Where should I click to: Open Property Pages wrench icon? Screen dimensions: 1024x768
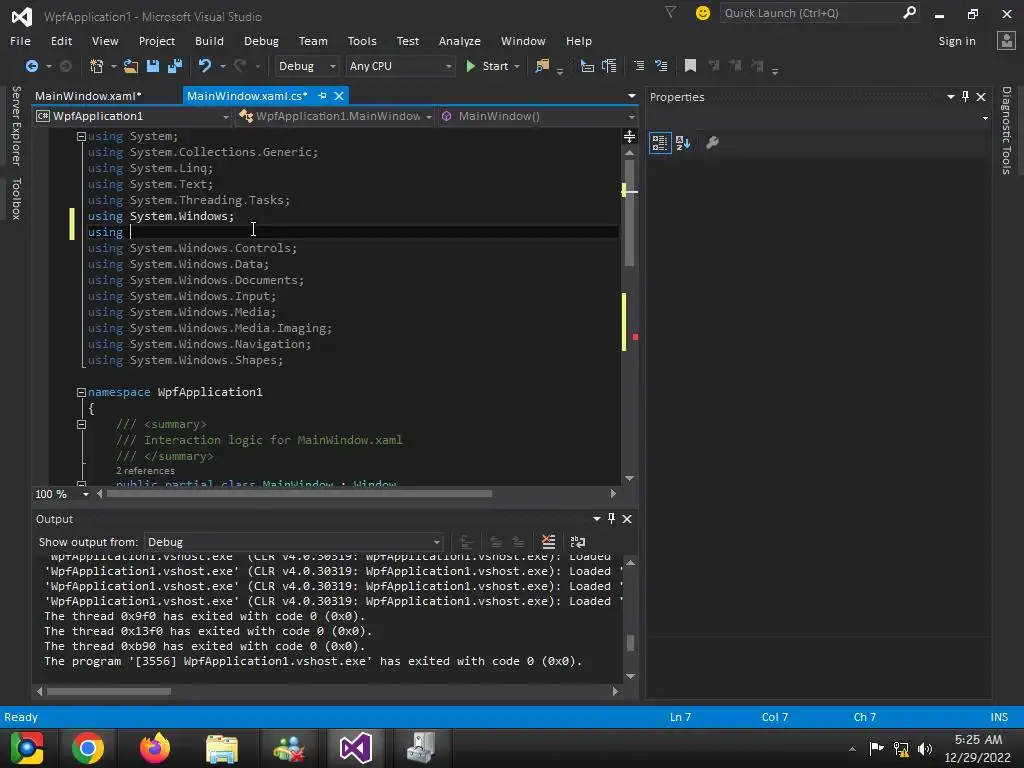tap(712, 142)
